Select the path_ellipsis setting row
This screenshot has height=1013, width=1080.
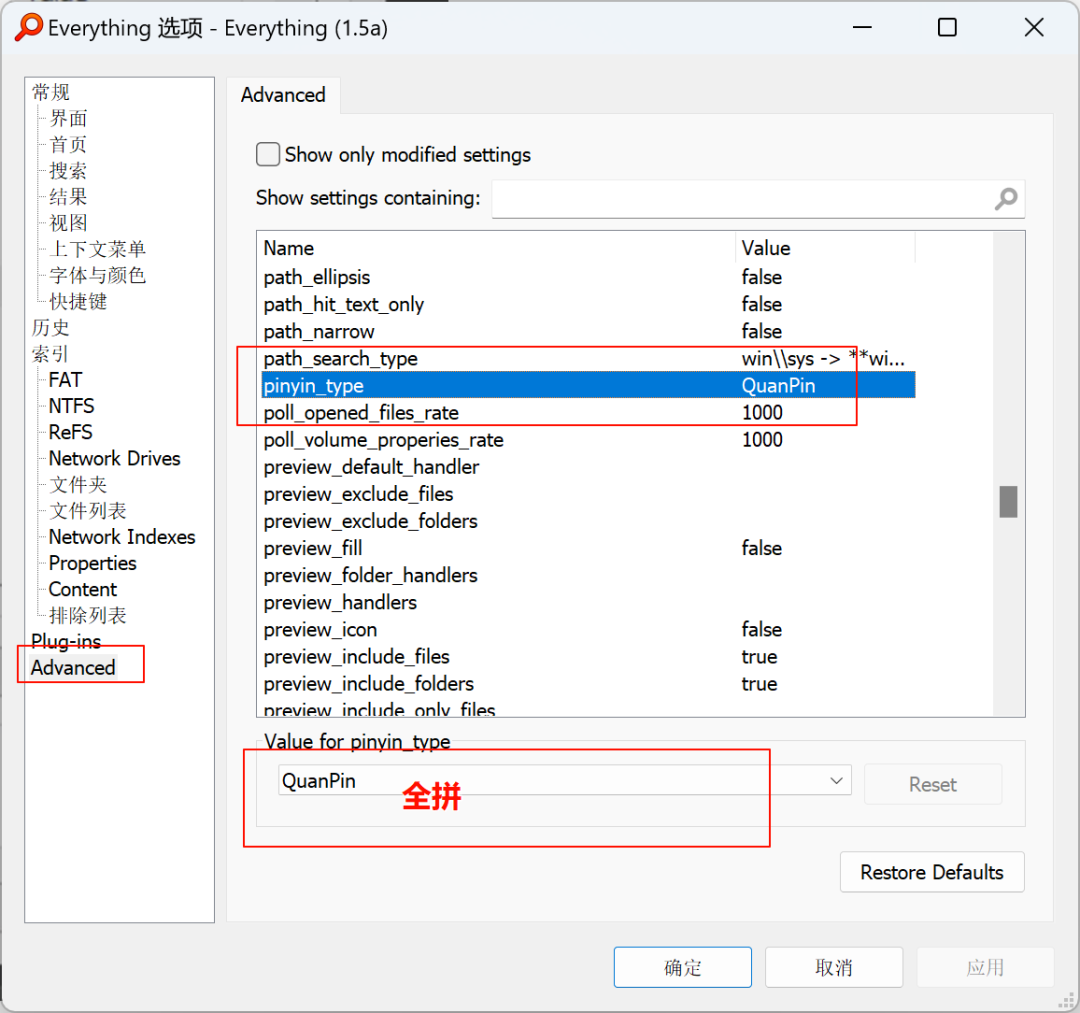[x=588, y=278]
